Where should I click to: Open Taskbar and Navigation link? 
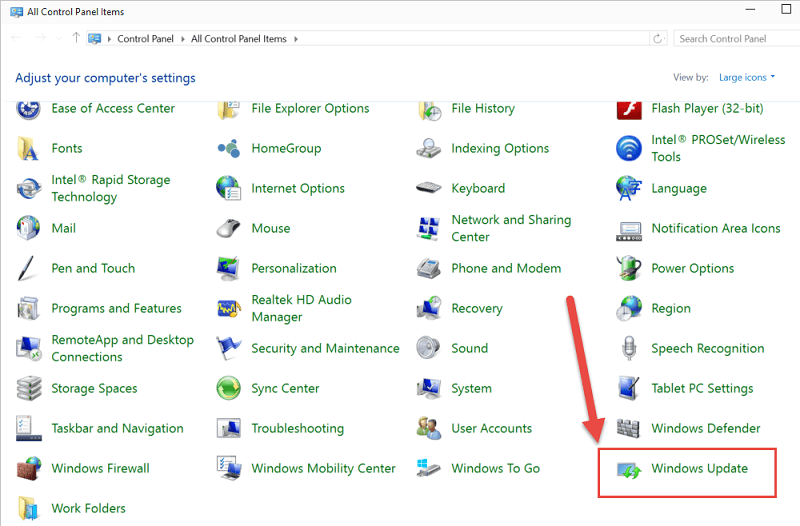117,428
